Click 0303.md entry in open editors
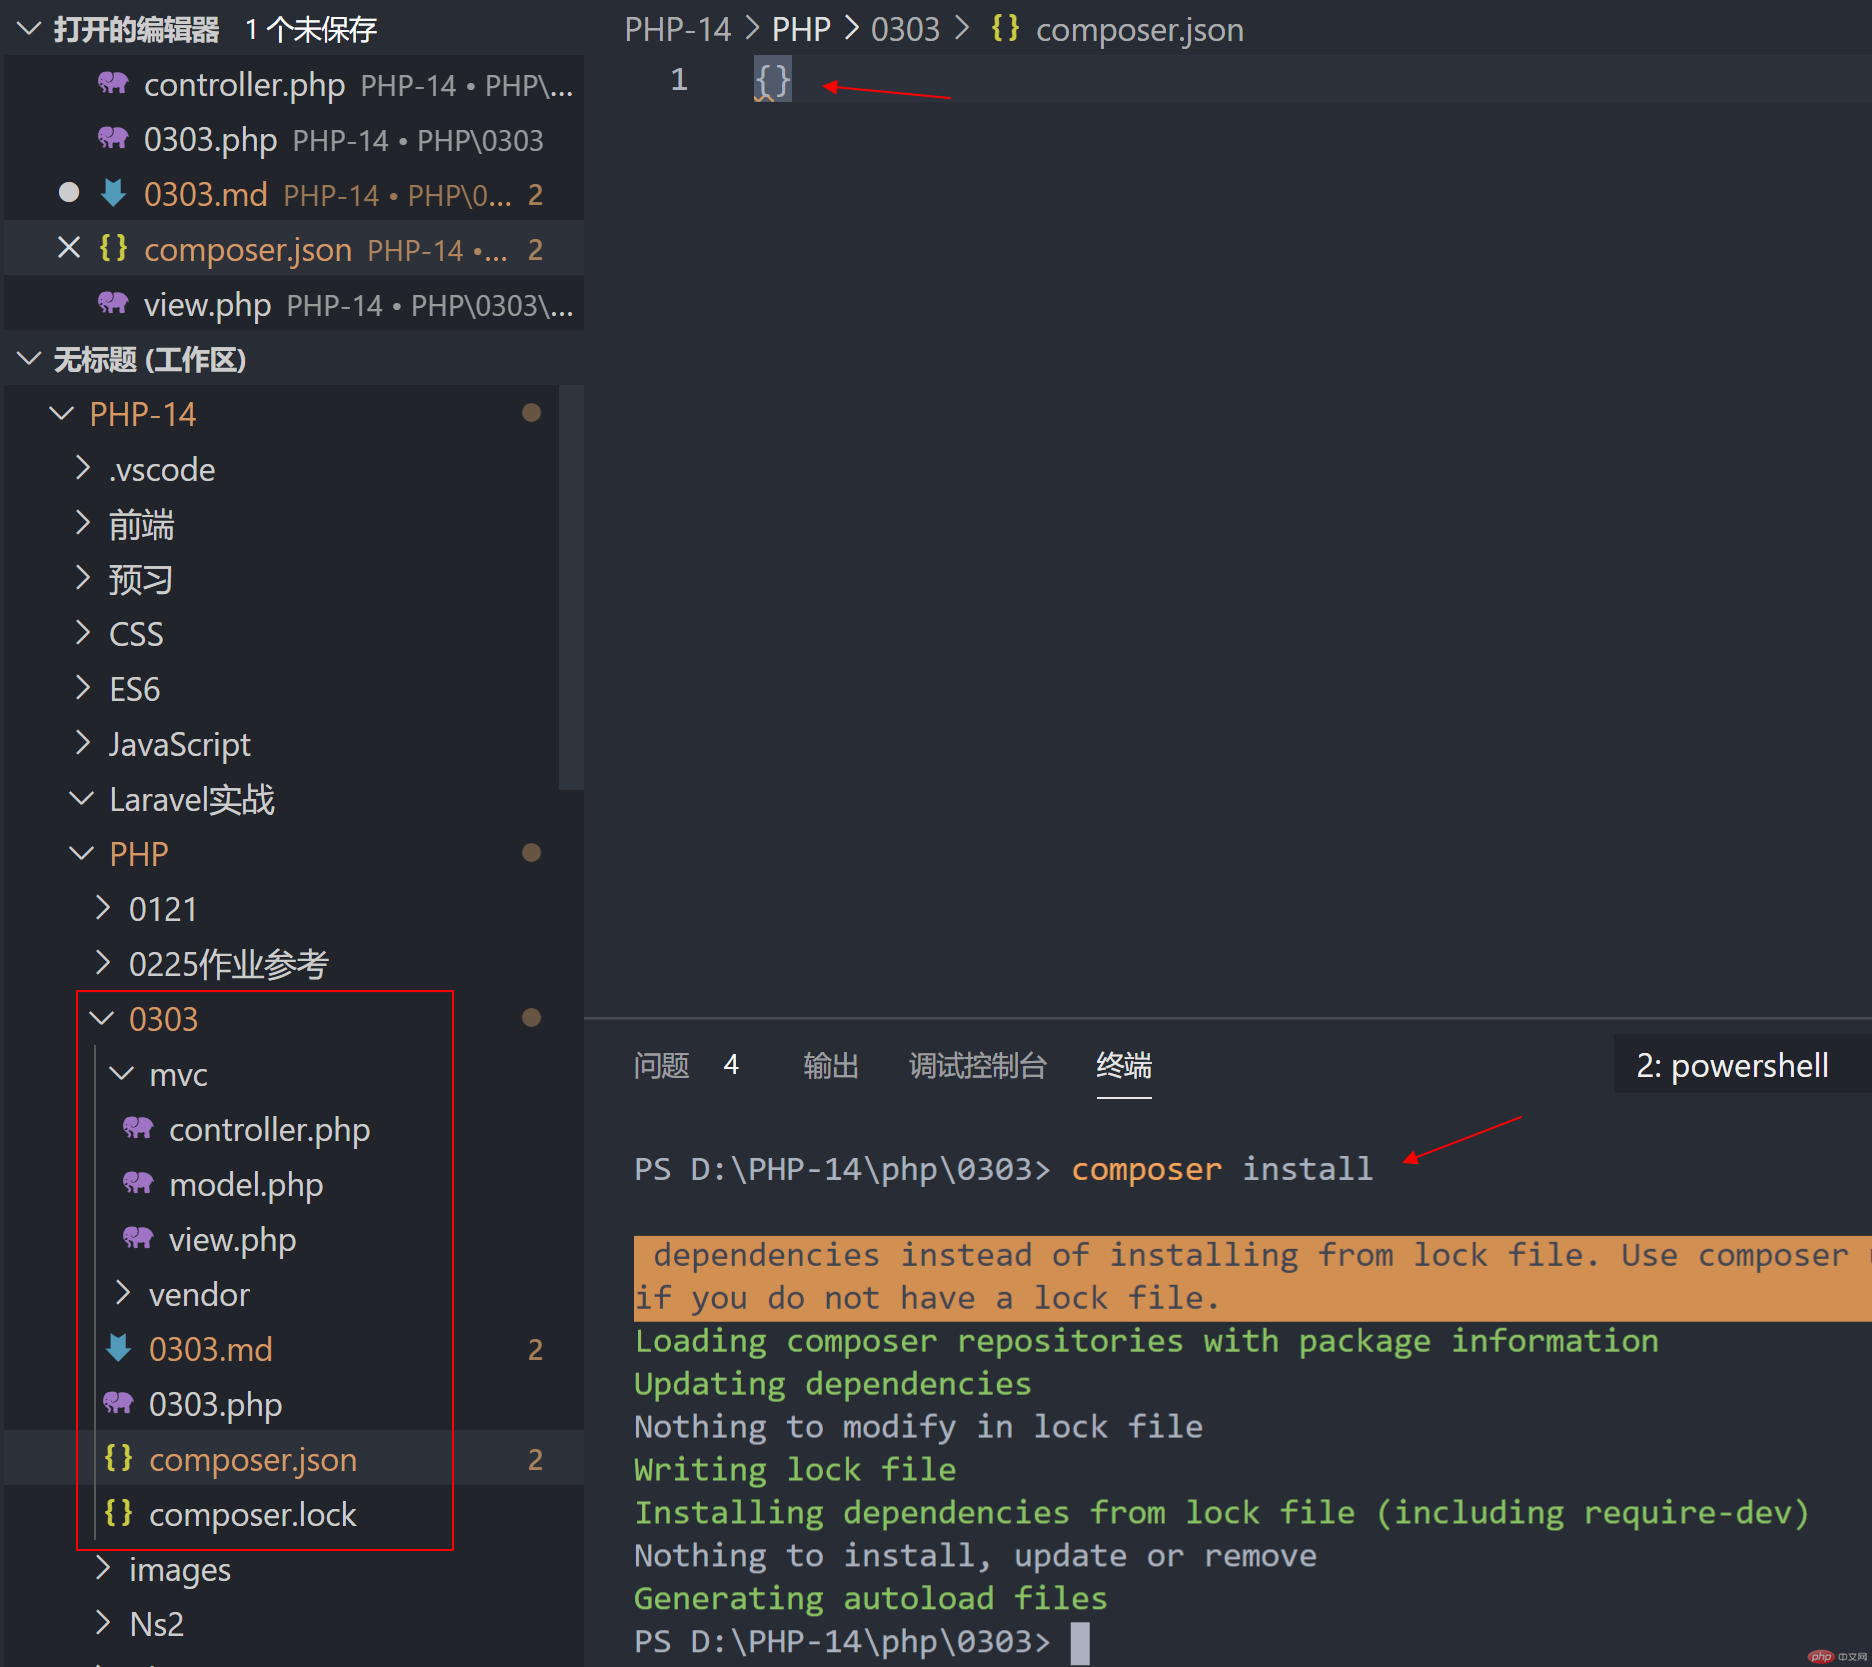 tap(294, 194)
